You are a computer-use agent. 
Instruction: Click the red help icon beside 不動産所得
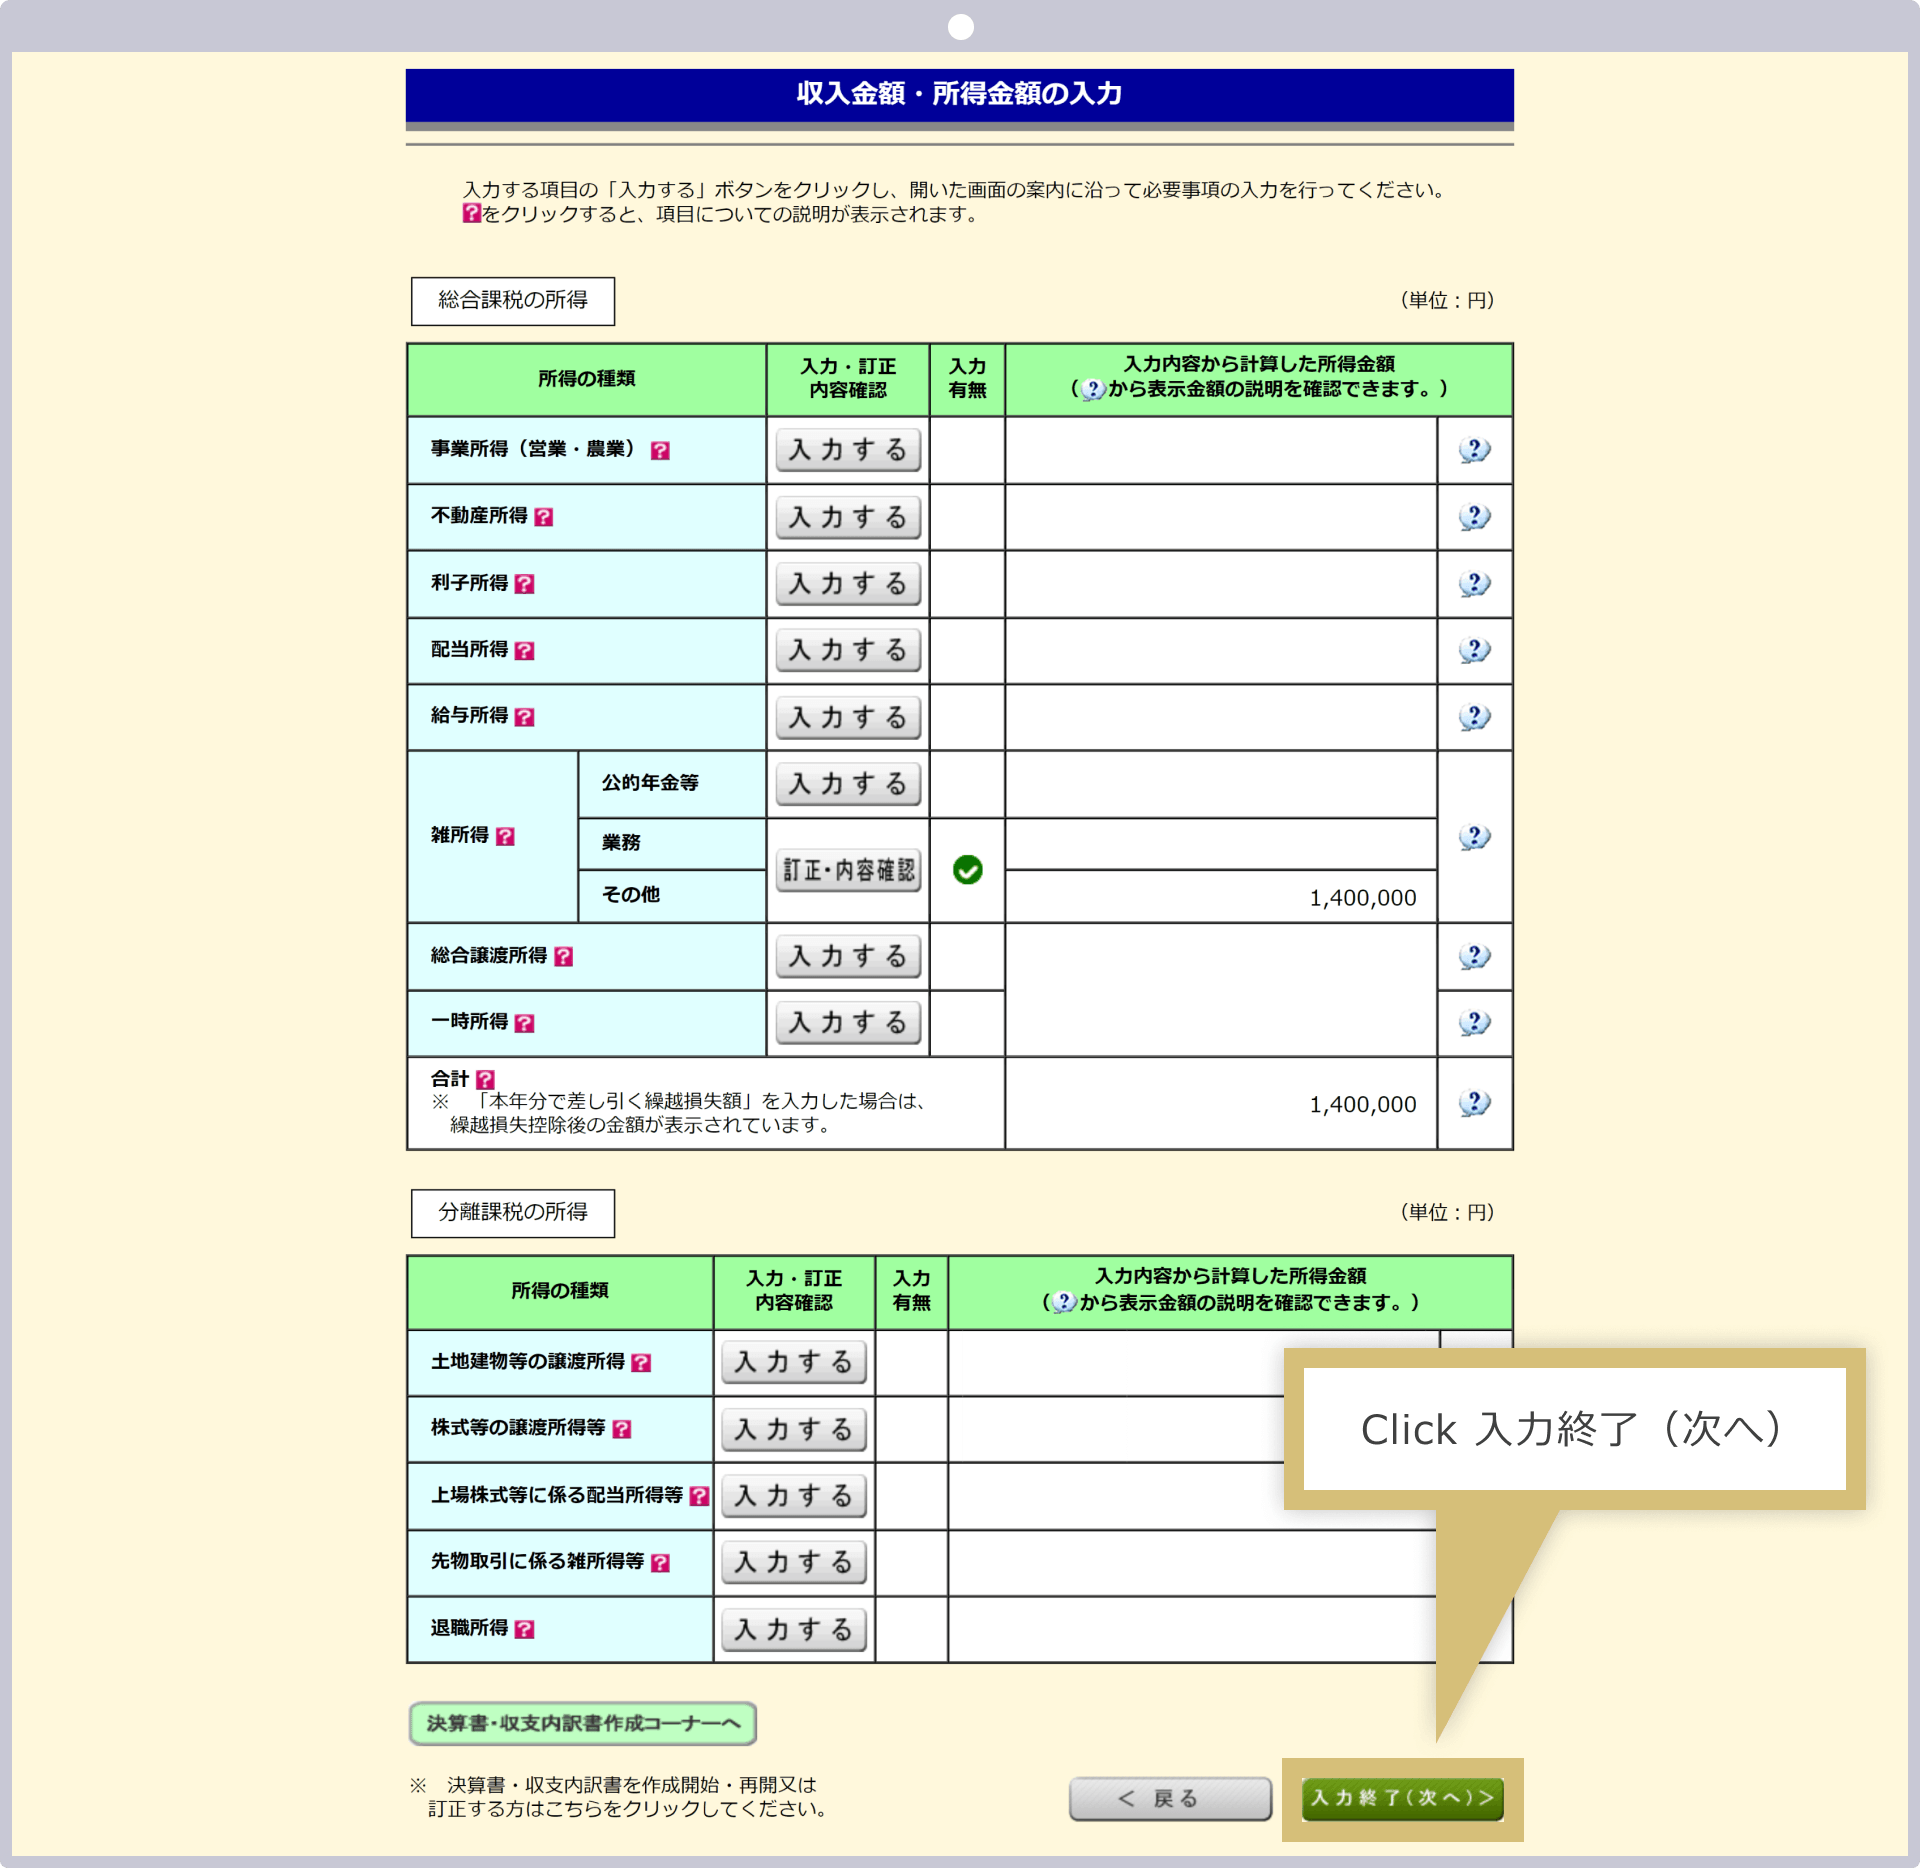543,517
